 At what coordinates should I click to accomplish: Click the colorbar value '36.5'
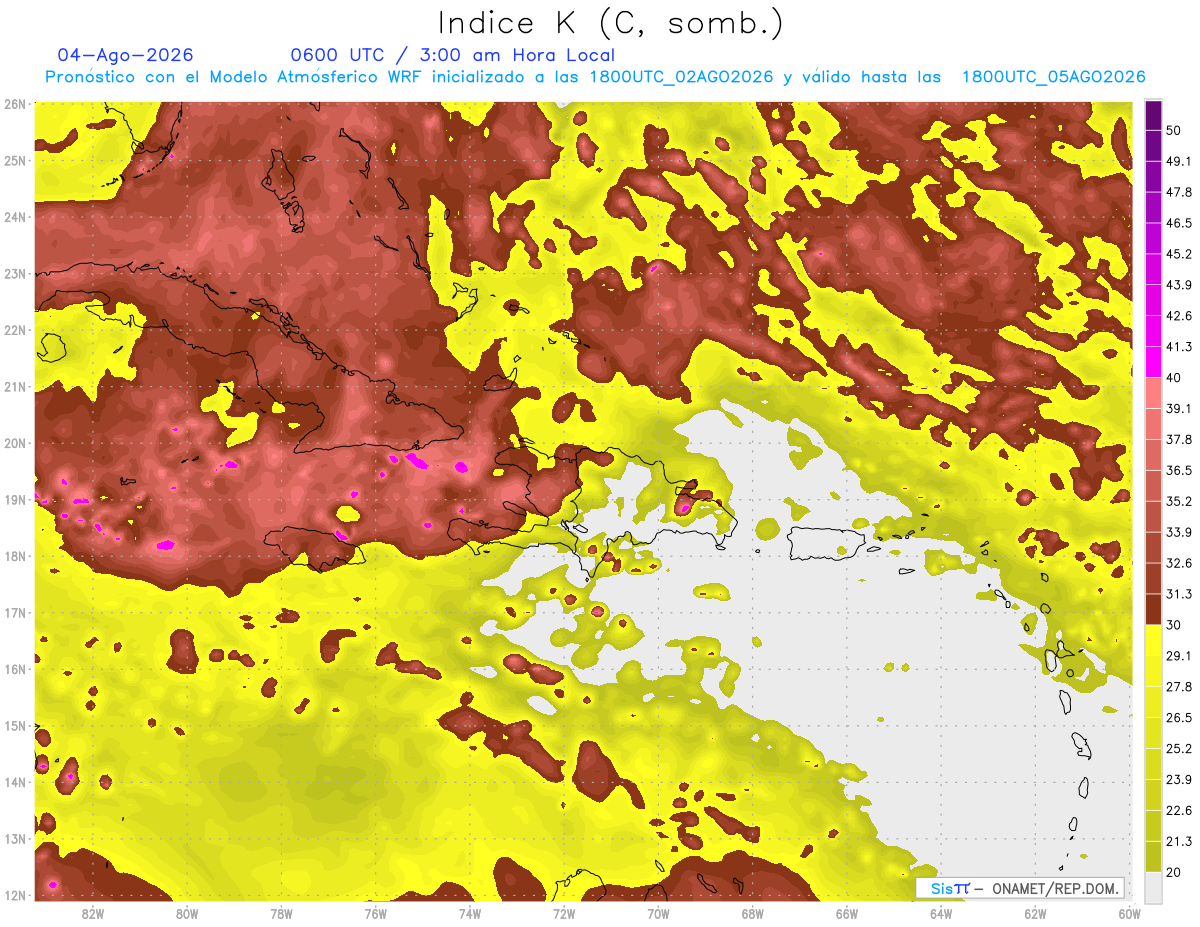[x=1179, y=470]
